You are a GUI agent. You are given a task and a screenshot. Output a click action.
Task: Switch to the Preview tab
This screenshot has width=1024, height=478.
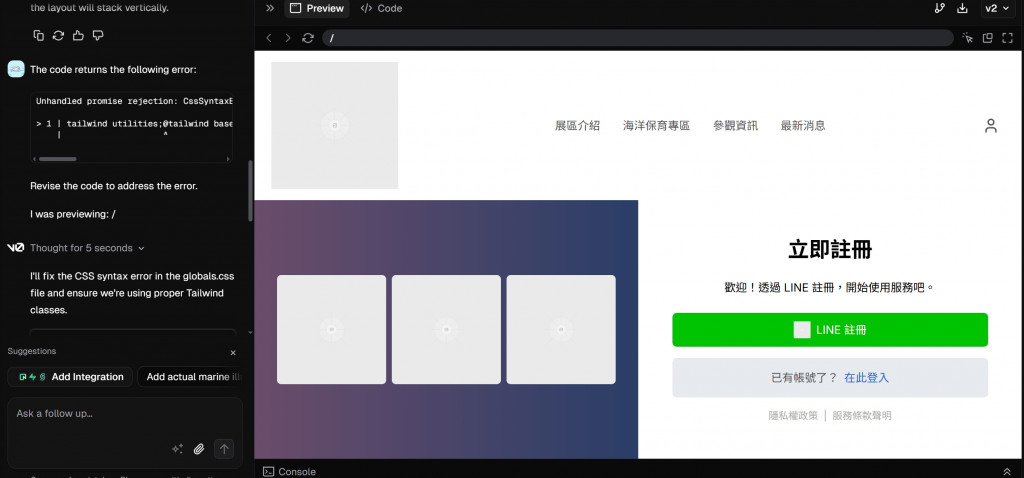click(317, 8)
